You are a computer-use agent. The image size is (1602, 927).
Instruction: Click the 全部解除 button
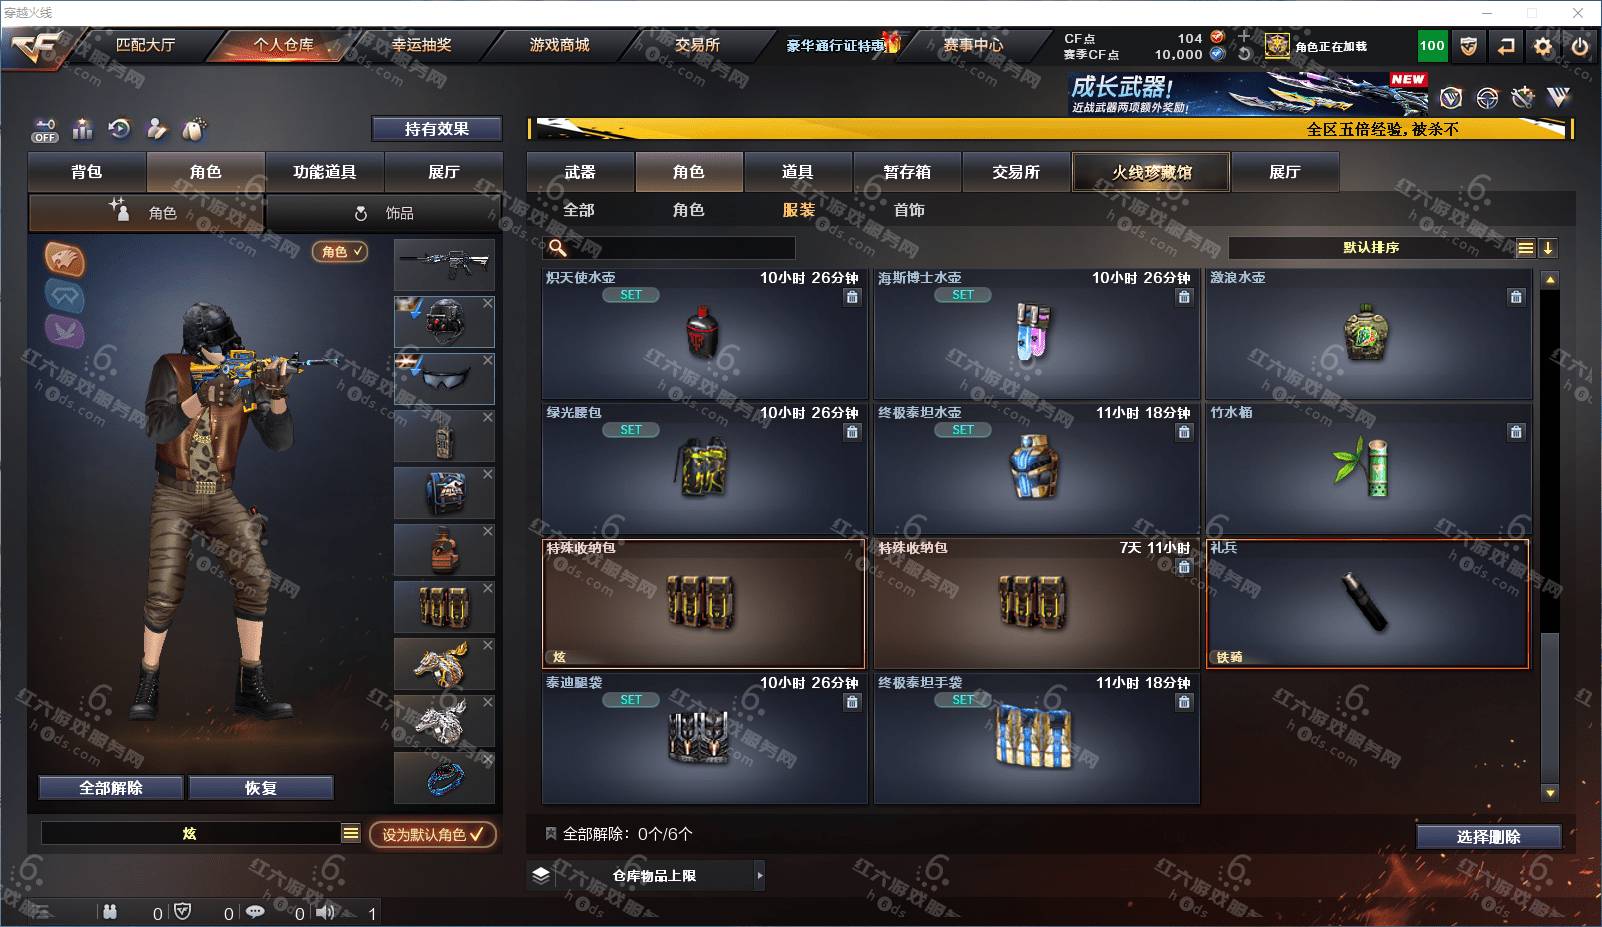click(111, 788)
